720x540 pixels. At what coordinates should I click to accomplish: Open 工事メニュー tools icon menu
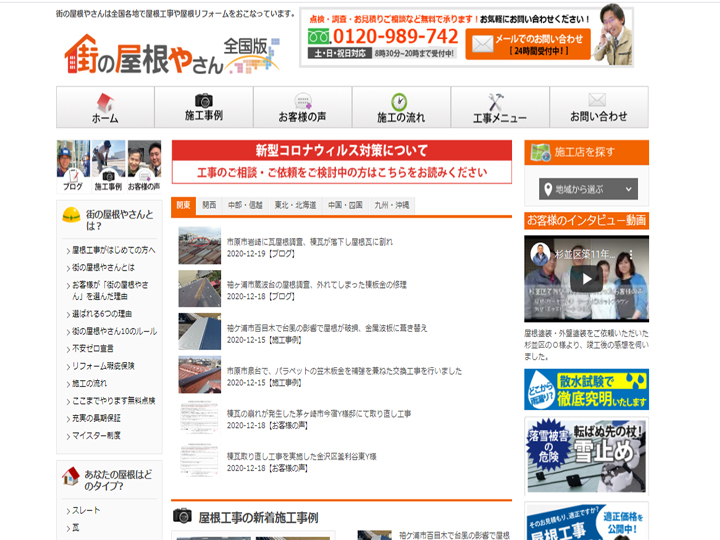click(x=500, y=107)
